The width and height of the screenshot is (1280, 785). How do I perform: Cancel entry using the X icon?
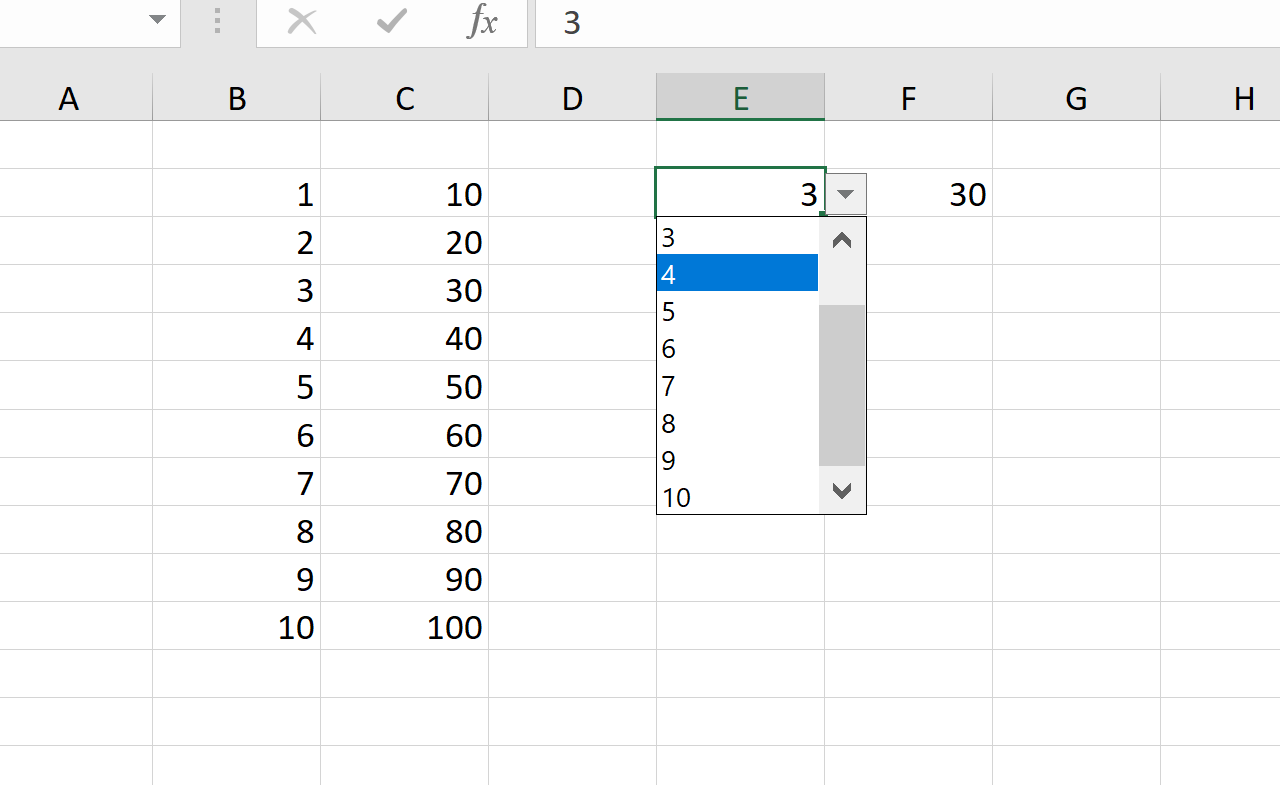click(303, 22)
